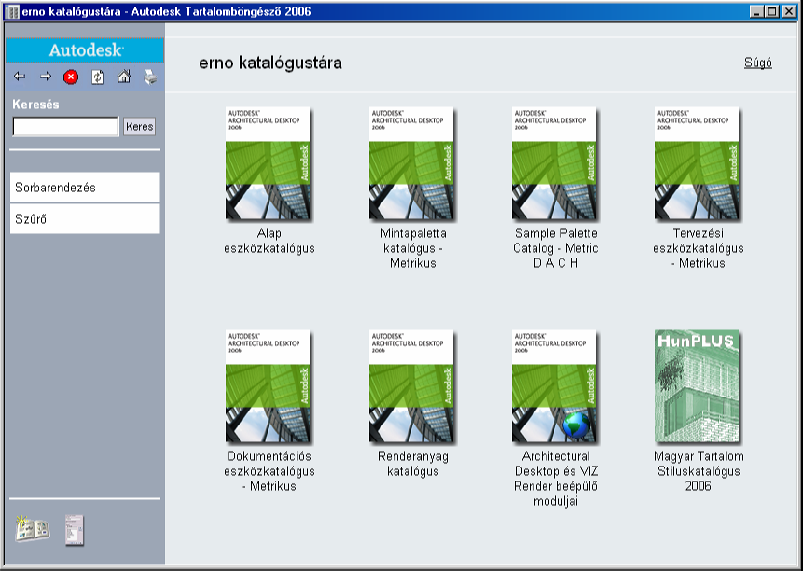Image resolution: width=803 pixels, height=571 pixels.
Task: Open the HunPLUS Magyar Tartalom cover
Action: (697, 386)
